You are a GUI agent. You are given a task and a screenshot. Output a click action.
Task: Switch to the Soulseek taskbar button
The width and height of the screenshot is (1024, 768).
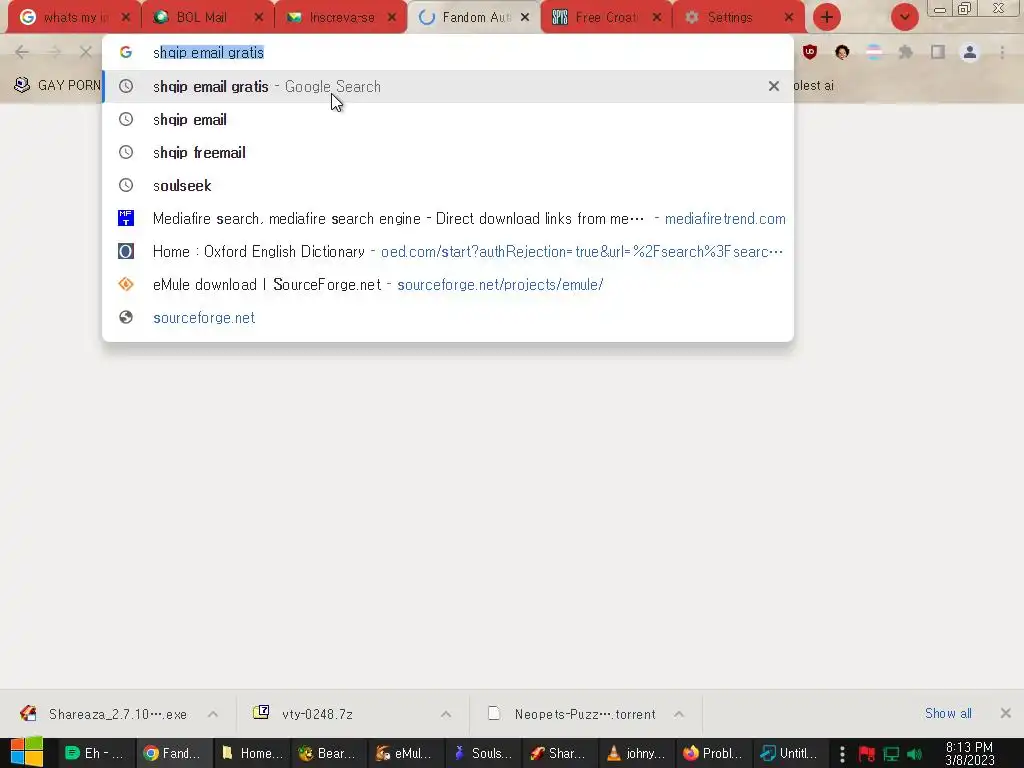tap(482, 753)
